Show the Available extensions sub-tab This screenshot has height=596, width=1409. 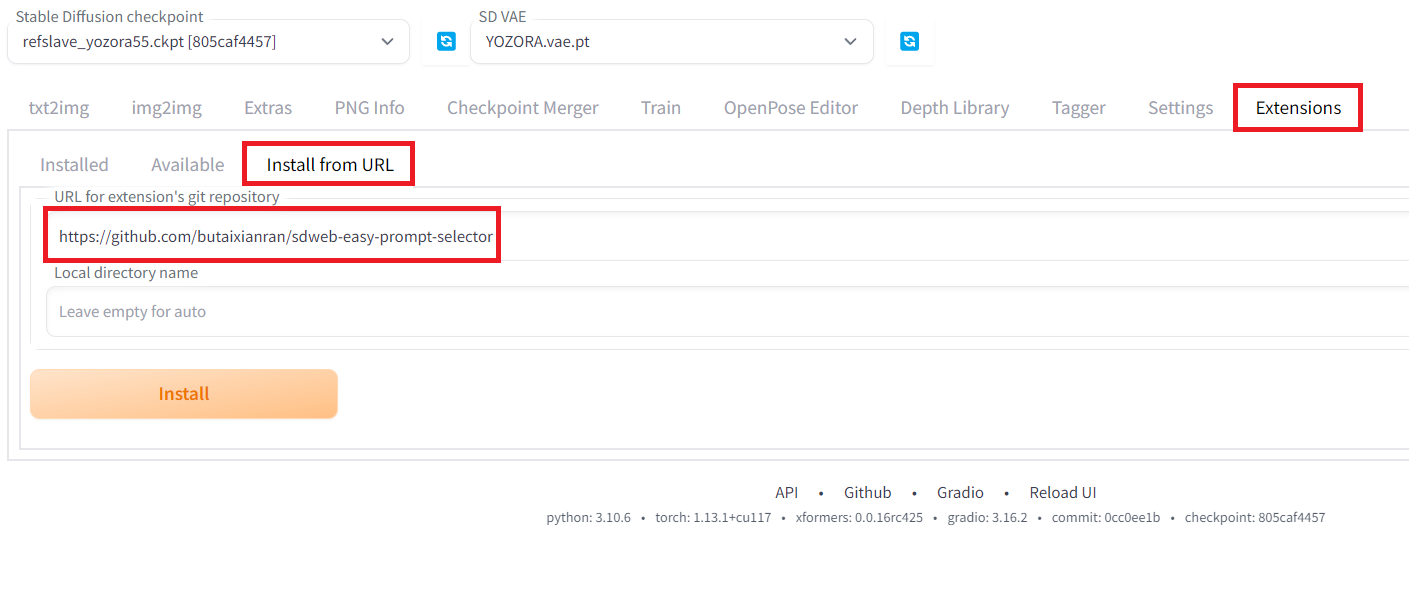tap(187, 164)
